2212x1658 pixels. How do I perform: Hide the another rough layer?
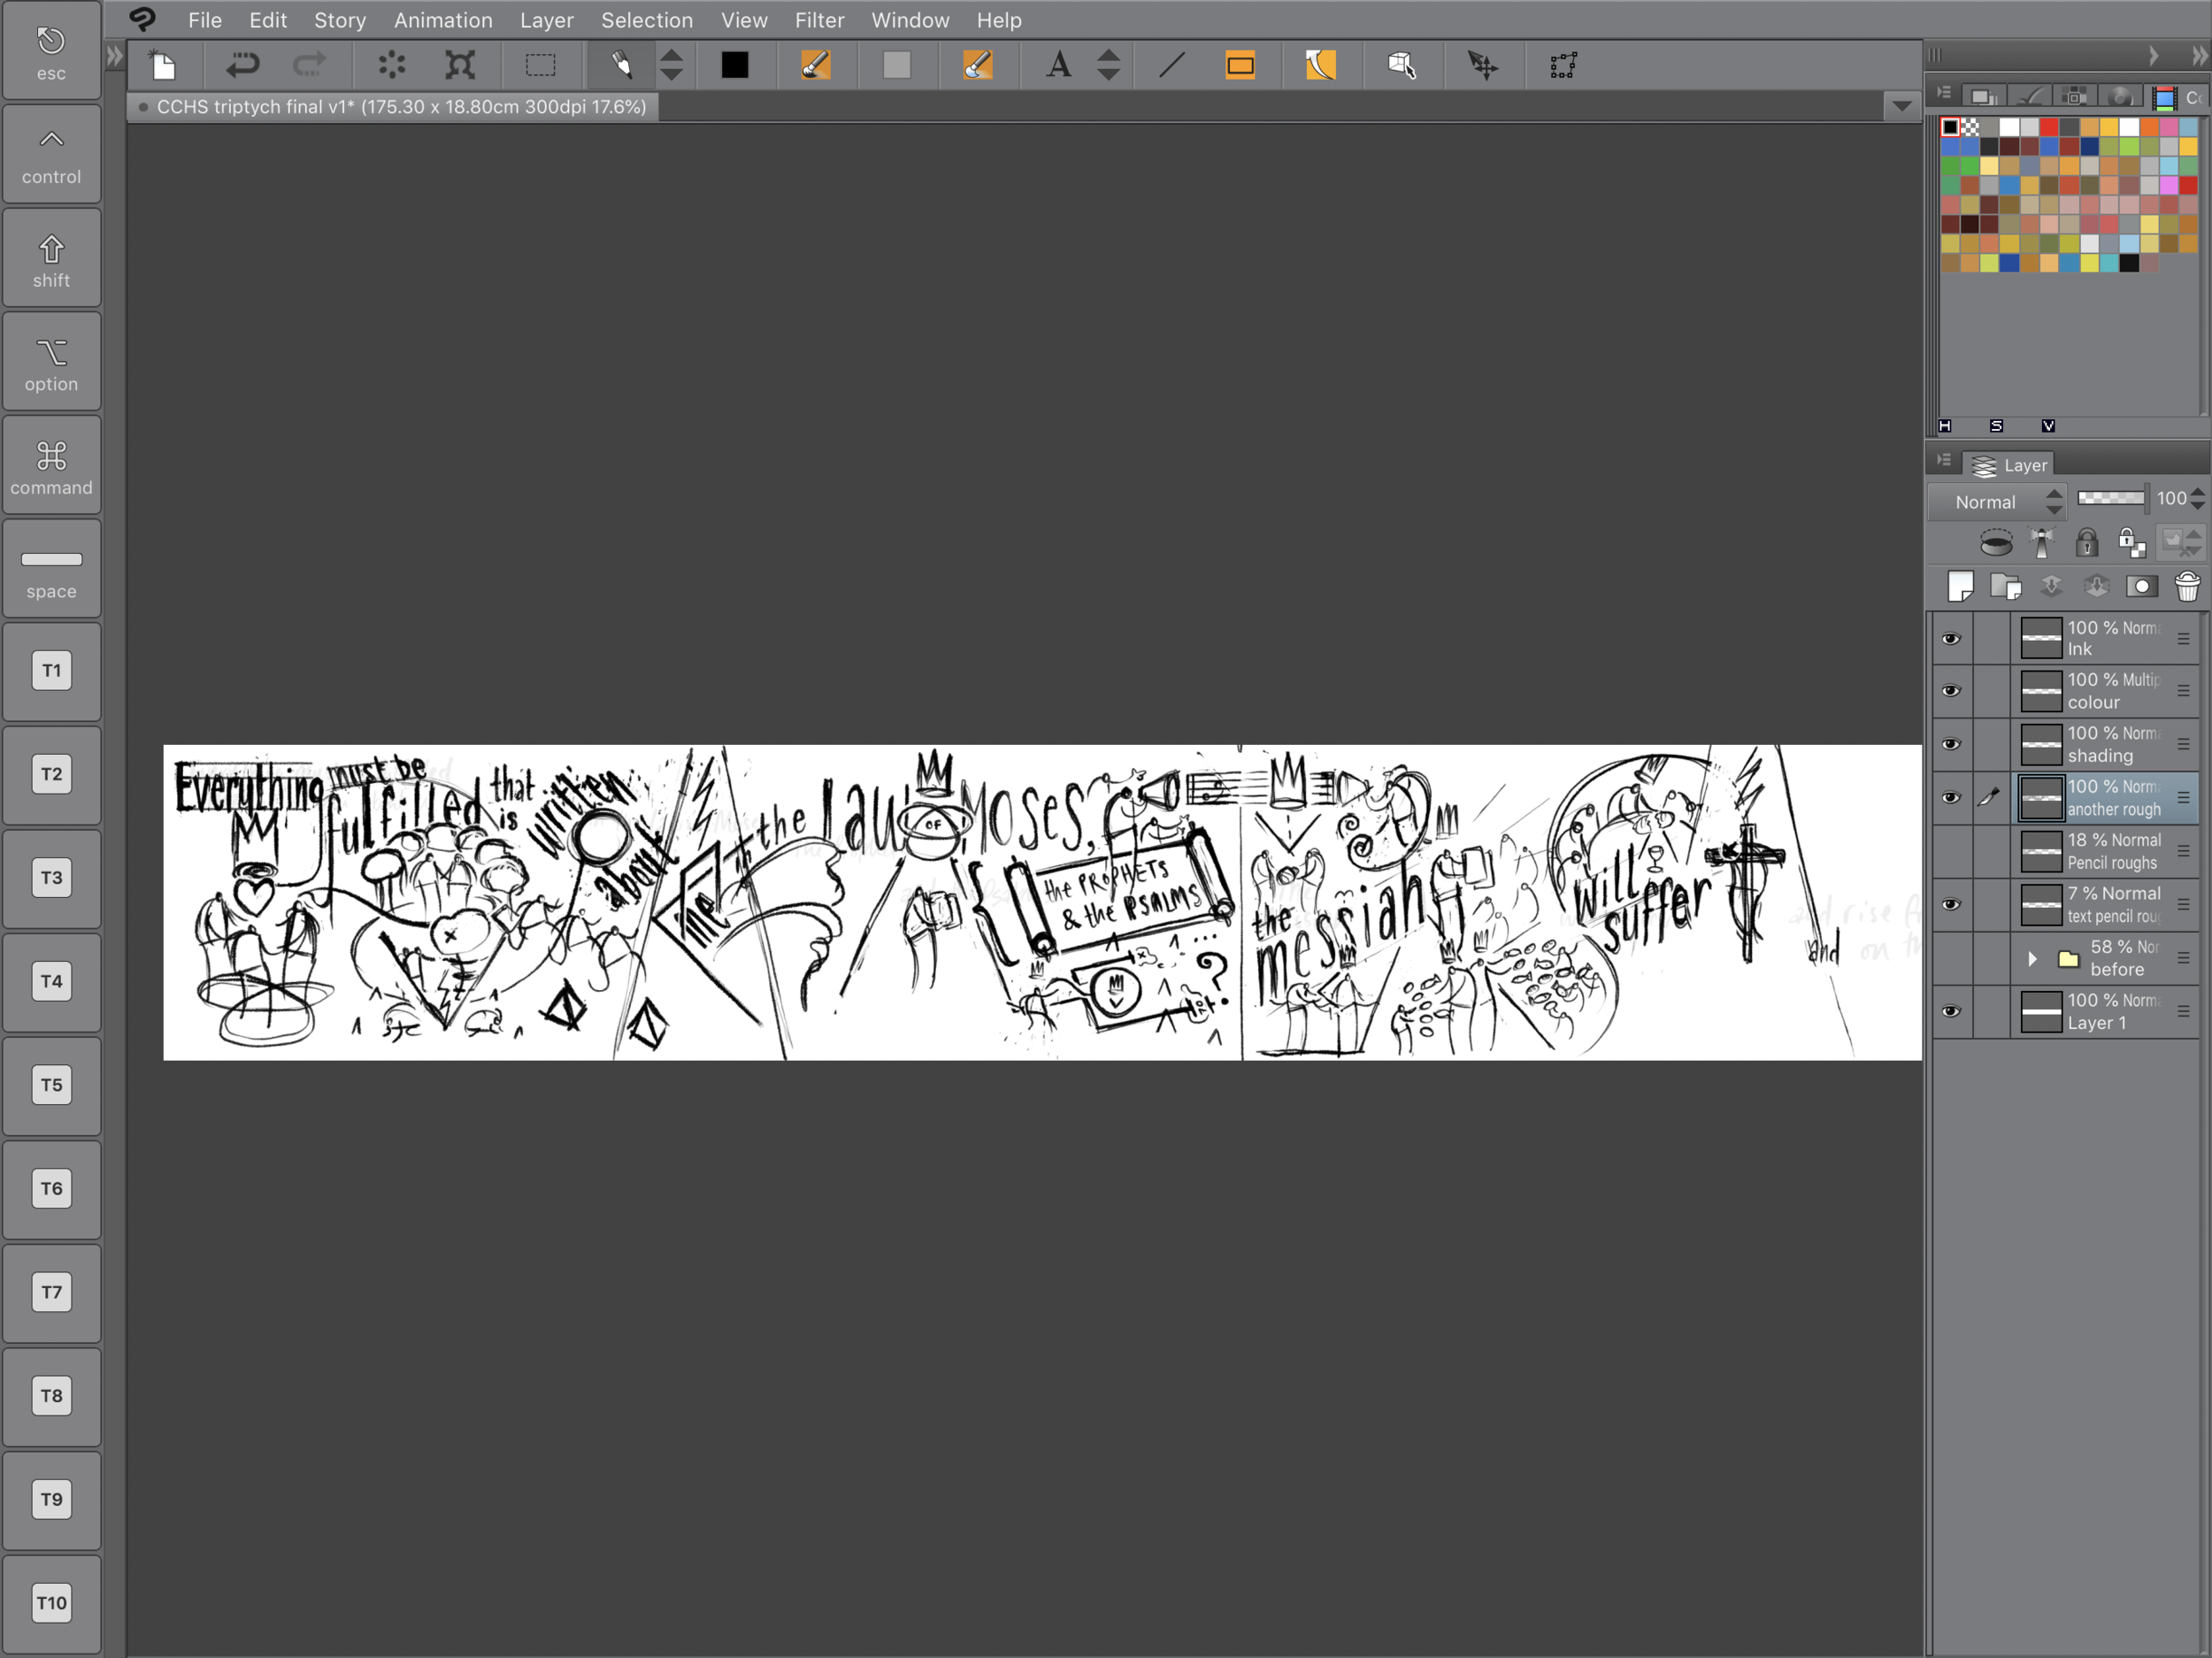(x=1951, y=798)
